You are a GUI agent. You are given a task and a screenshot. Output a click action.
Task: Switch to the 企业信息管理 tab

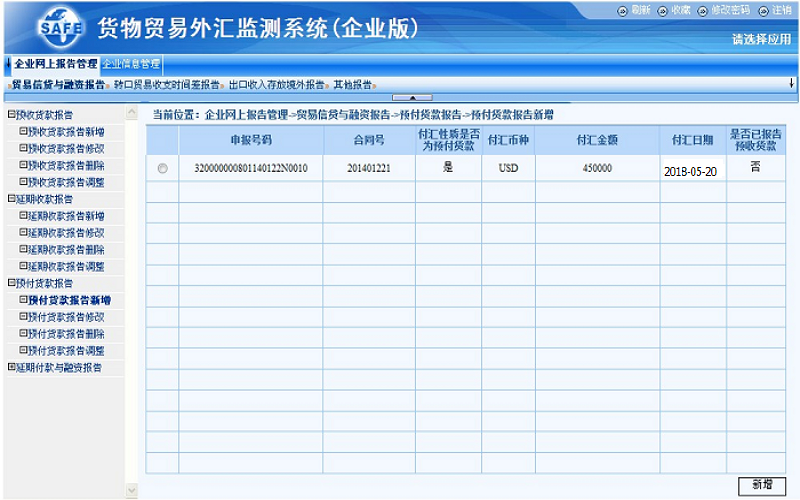[x=131, y=64]
